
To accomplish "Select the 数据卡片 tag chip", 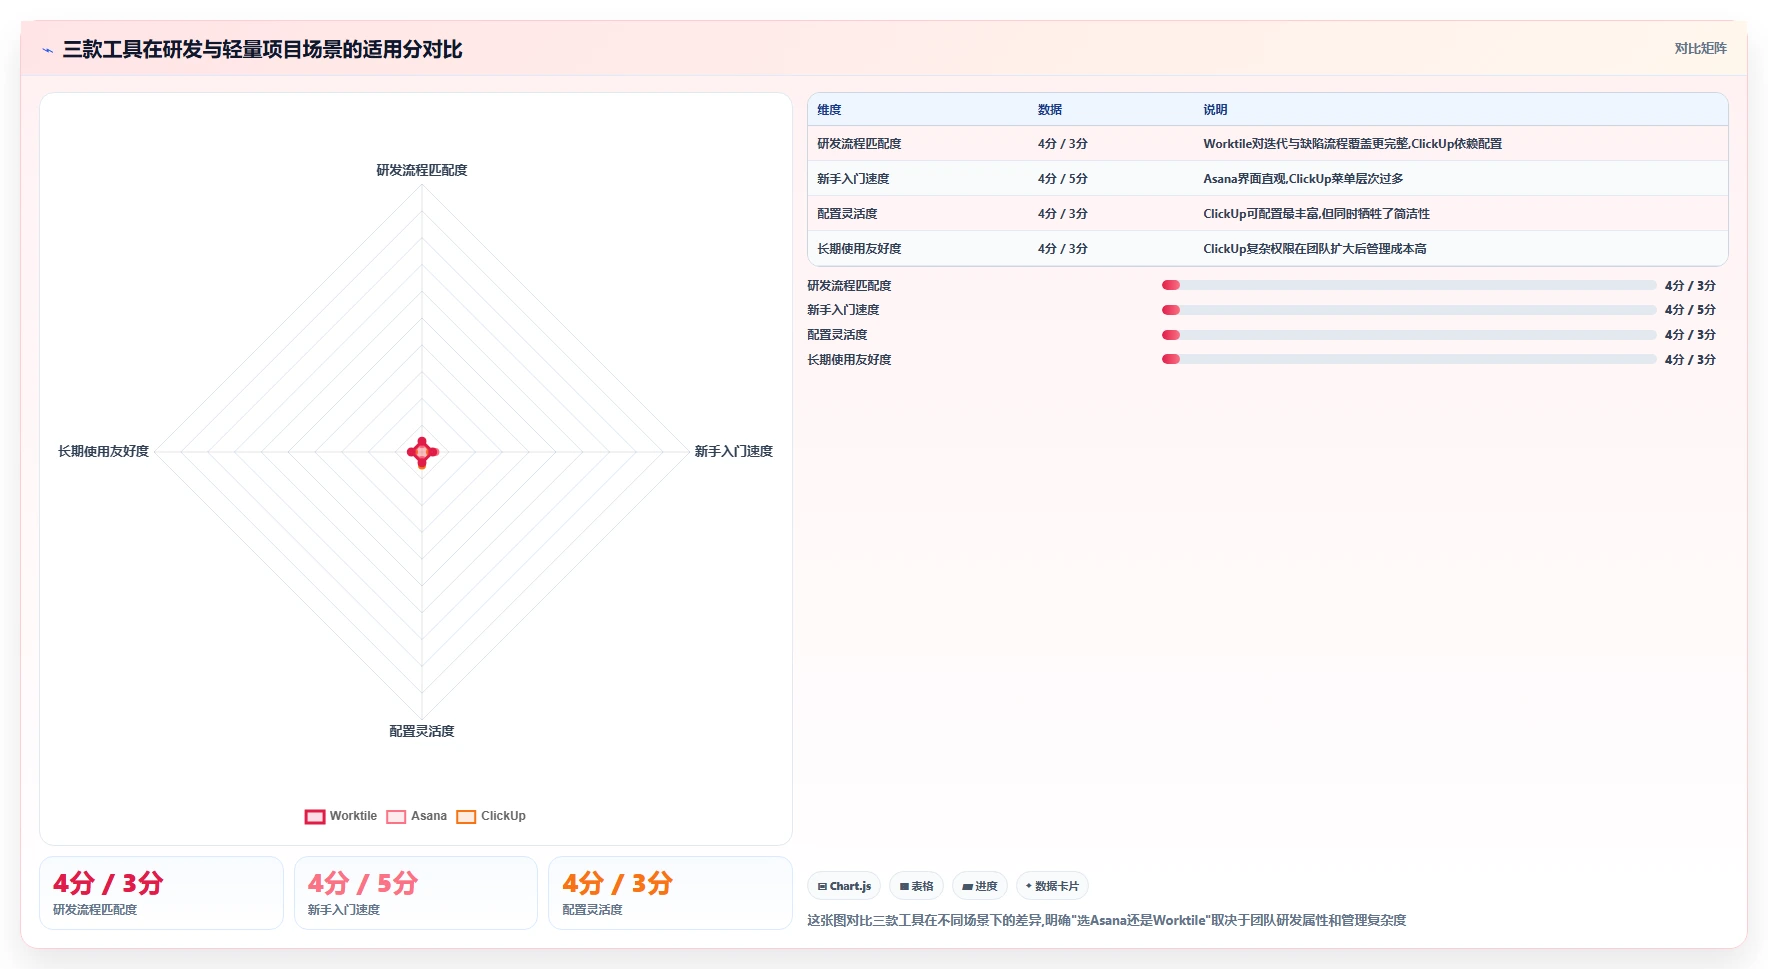I will click(1052, 886).
